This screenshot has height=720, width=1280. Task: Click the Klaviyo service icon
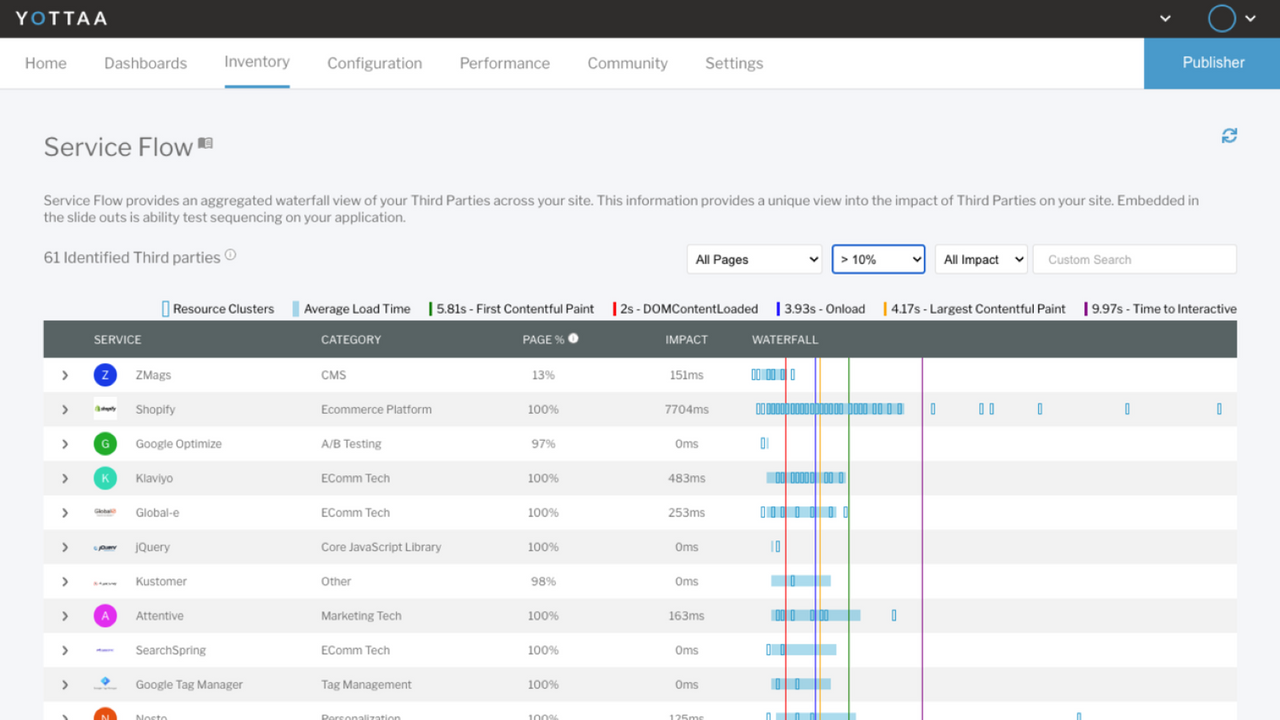pyautogui.click(x=105, y=478)
